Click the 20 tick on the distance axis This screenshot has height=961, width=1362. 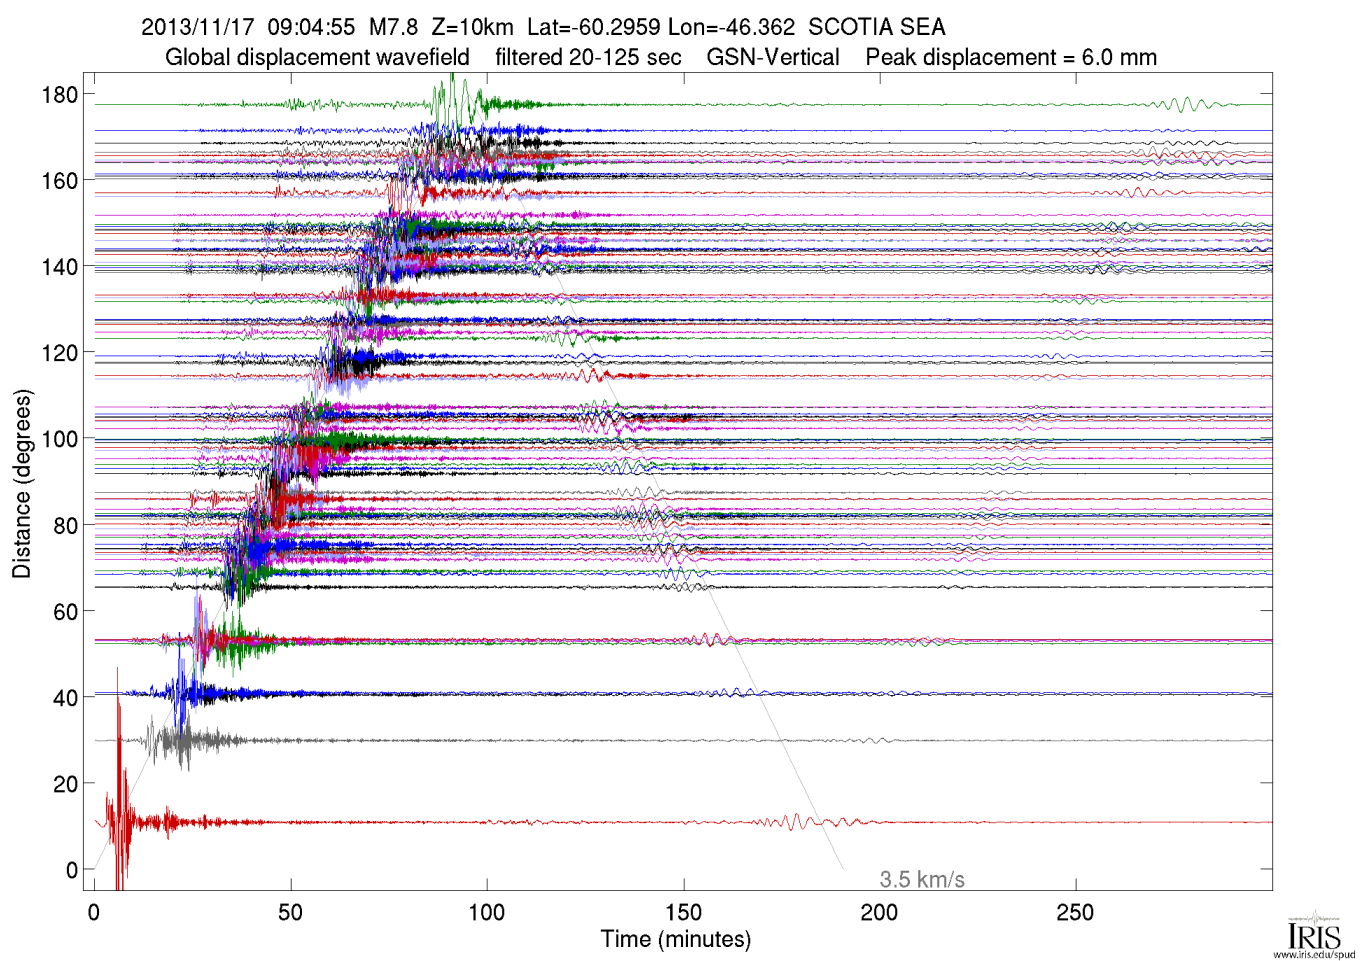click(x=65, y=784)
